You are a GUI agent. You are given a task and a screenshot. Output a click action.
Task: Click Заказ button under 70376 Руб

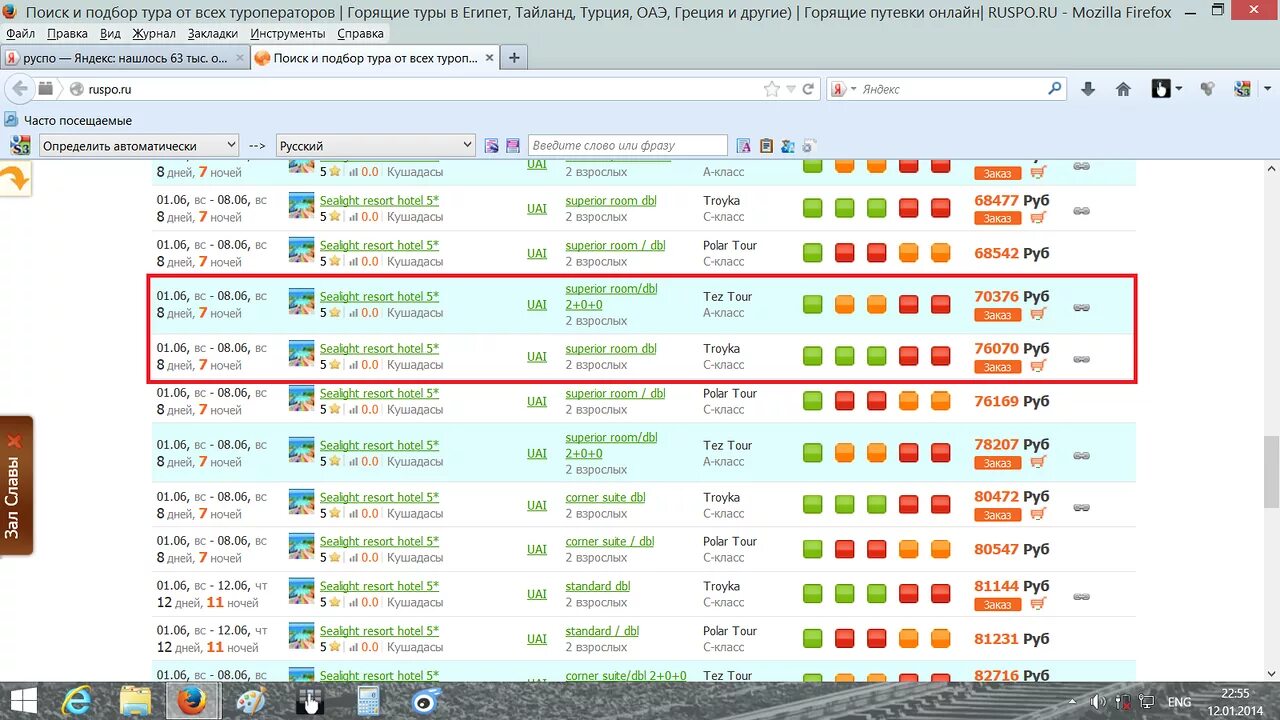coord(997,314)
